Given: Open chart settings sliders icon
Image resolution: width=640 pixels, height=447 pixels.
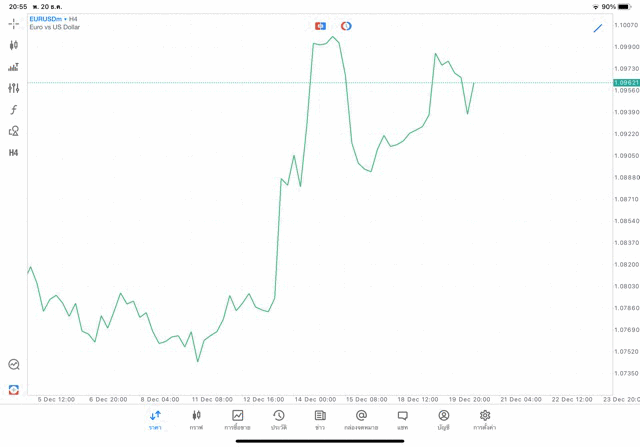Looking at the screenshot, I should point(14,88).
